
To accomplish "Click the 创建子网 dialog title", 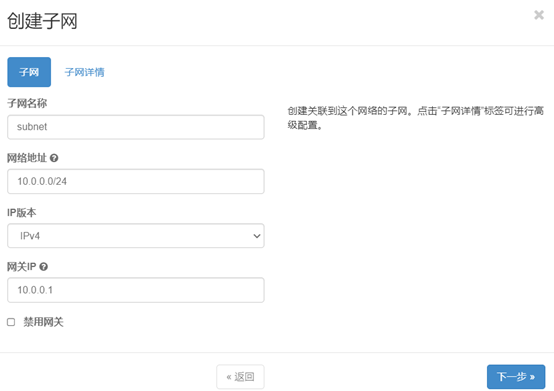I will [42, 21].
